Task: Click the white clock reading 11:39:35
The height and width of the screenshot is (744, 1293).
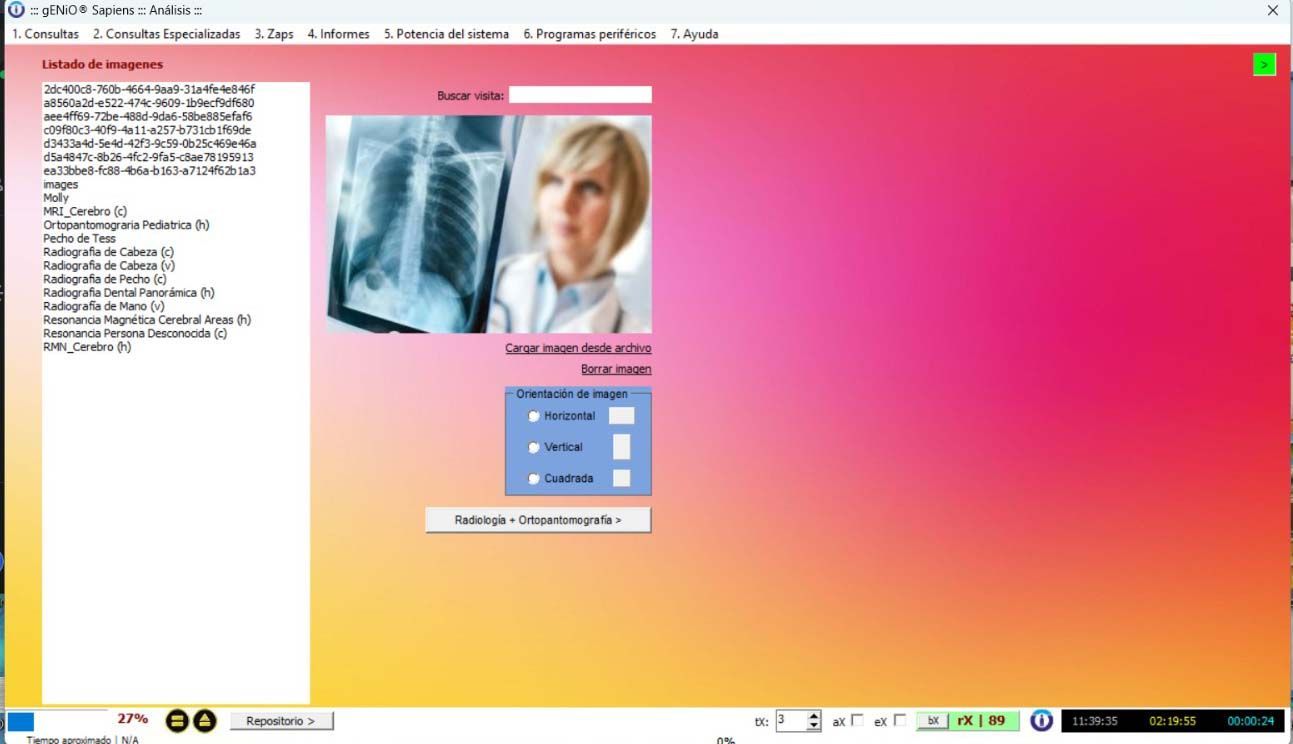Action: pyautogui.click(x=1095, y=721)
